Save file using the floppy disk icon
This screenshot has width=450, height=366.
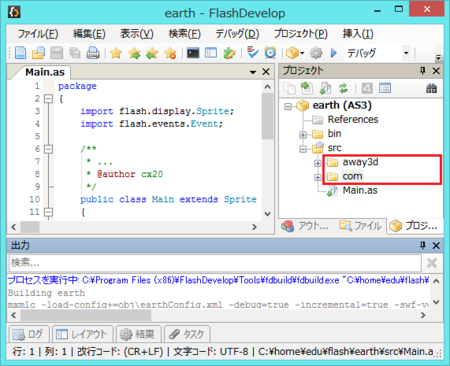pos(57,53)
